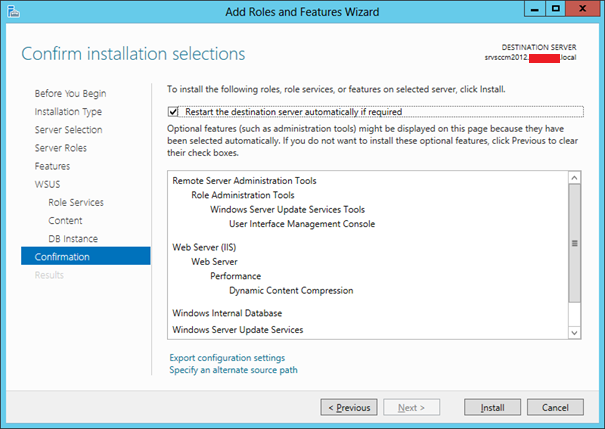
Task: Click scroll down arrow in selections list
Action: tap(575, 333)
